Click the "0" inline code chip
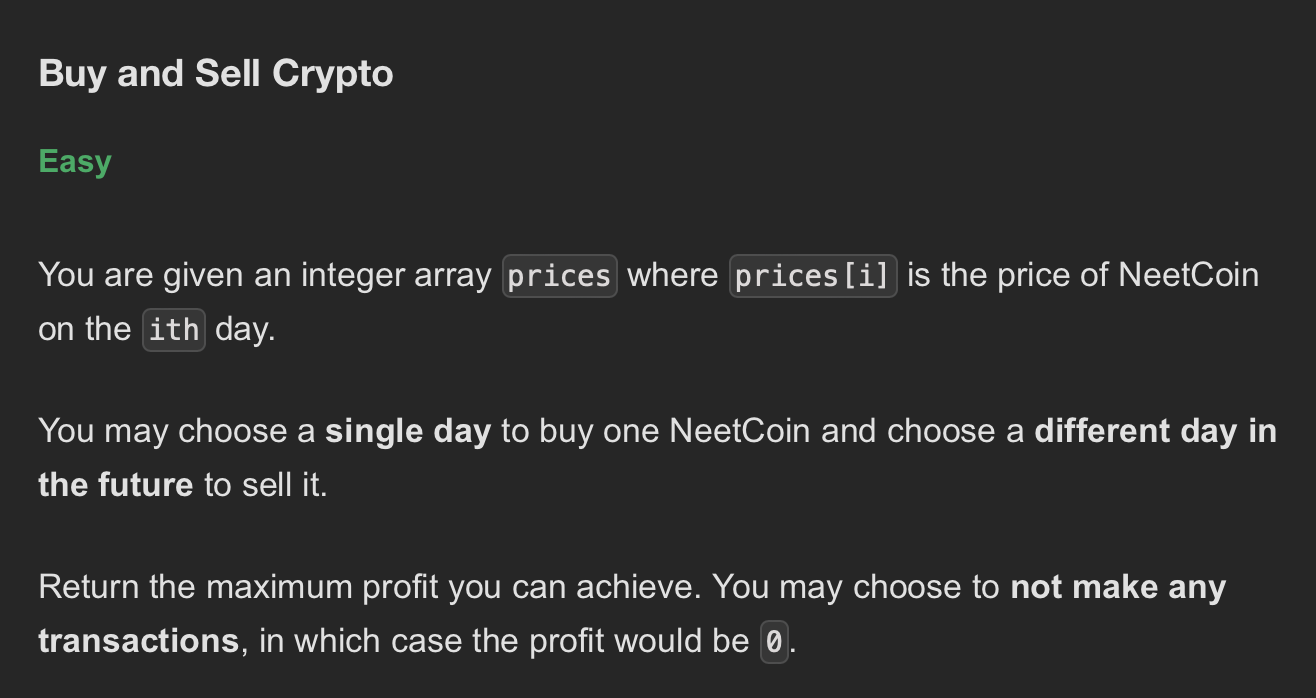Image resolution: width=1316 pixels, height=698 pixels. click(x=774, y=641)
